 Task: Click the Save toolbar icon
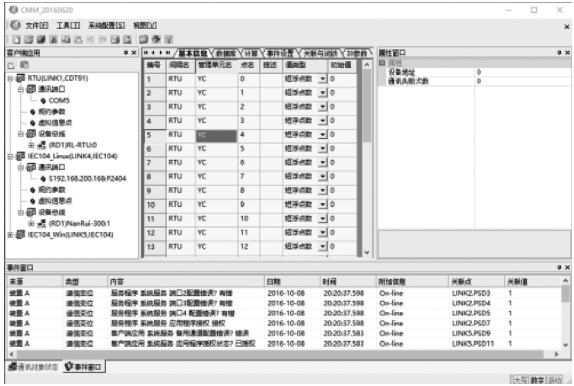pos(41,40)
